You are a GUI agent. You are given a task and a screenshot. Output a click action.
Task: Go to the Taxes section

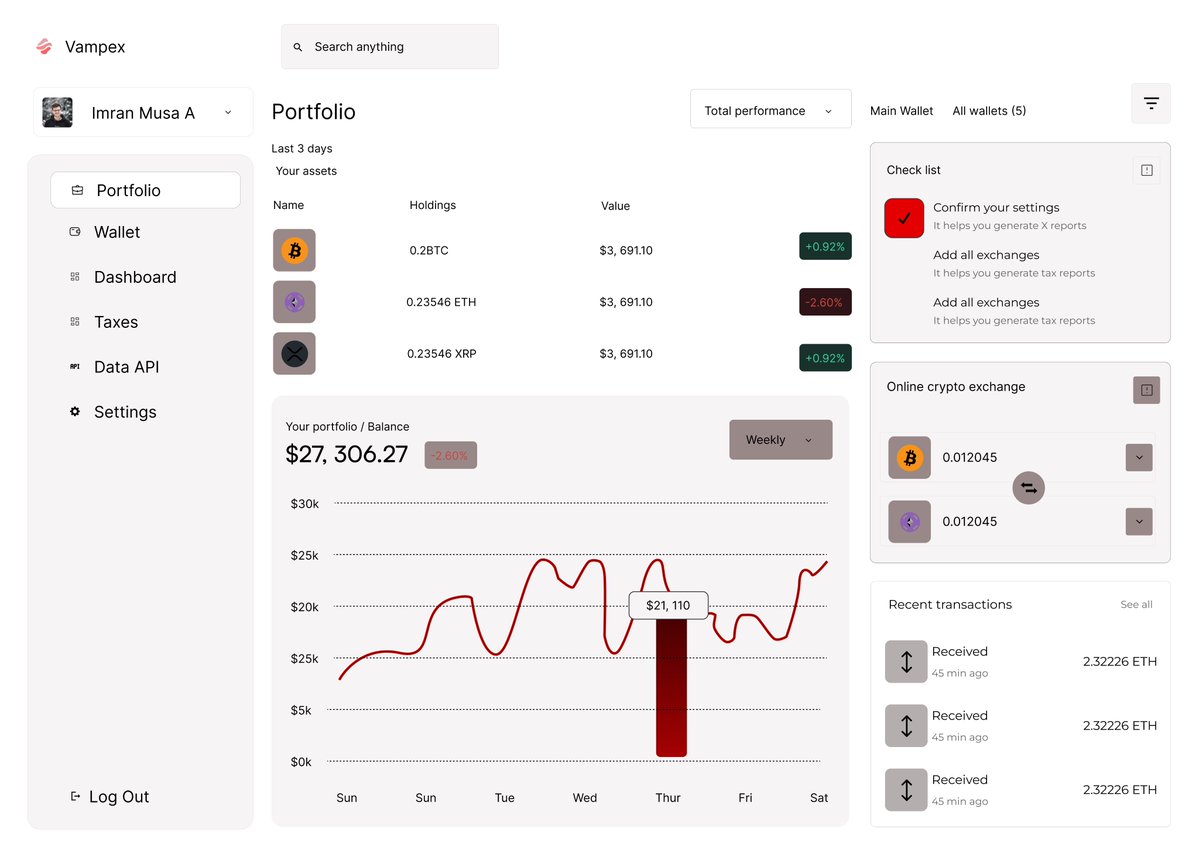pyautogui.click(x=116, y=322)
